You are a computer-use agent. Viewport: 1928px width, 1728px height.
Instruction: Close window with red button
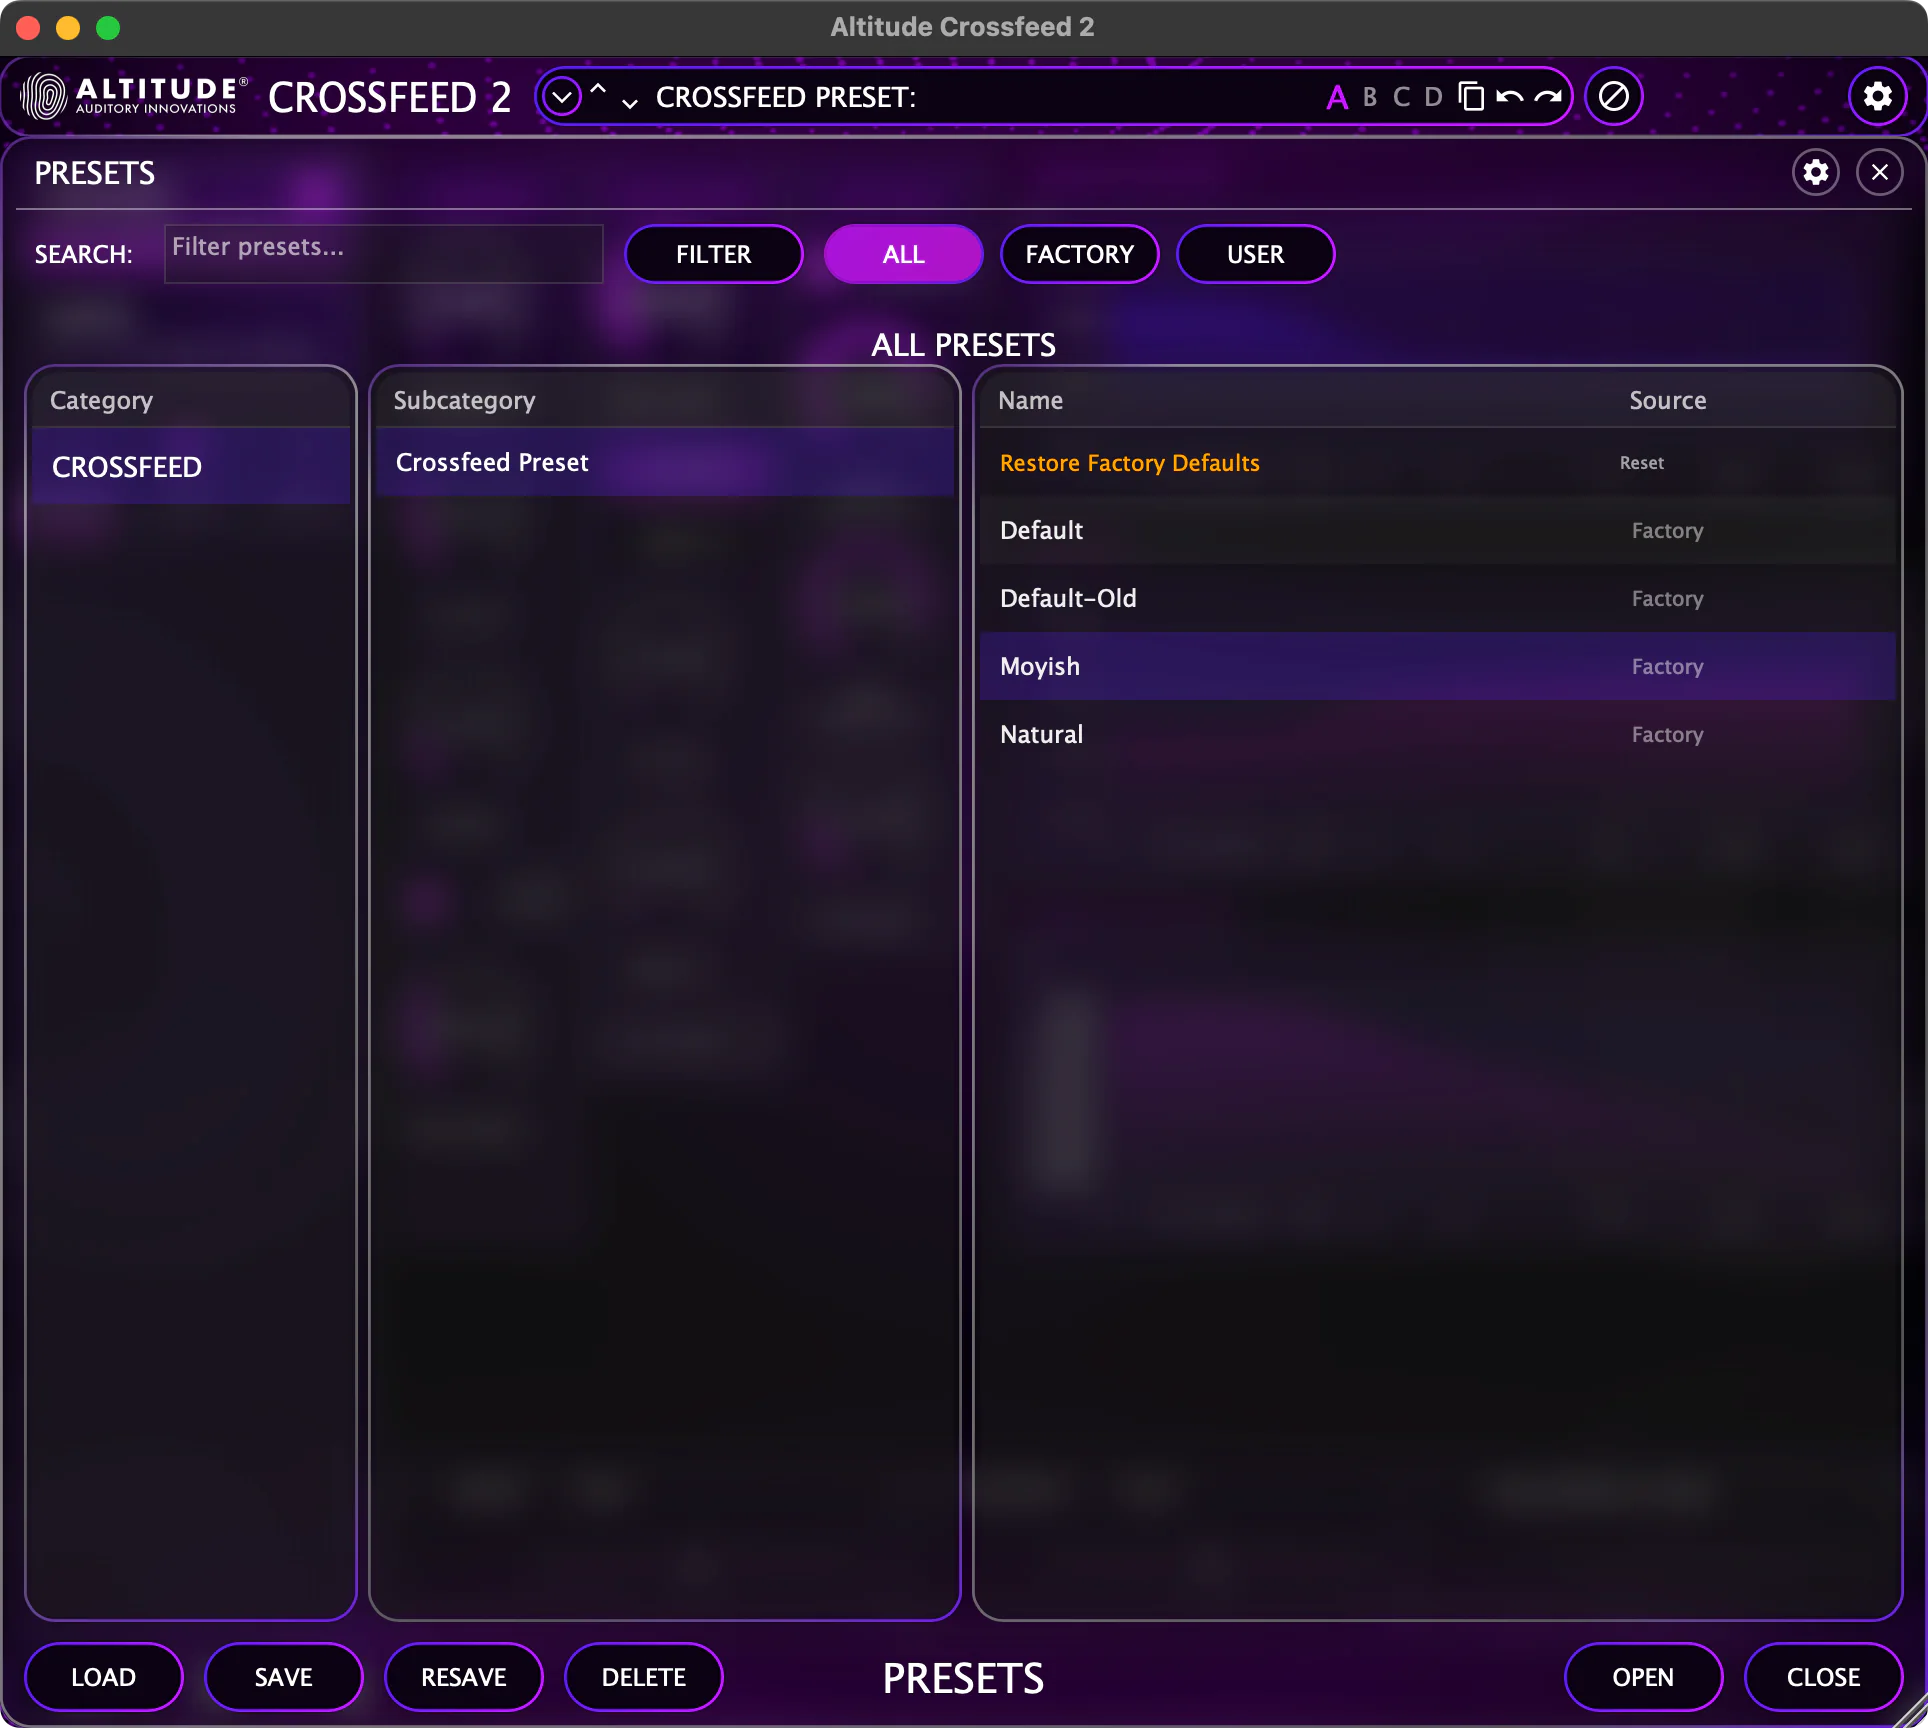pyautogui.click(x=28, y=27)
